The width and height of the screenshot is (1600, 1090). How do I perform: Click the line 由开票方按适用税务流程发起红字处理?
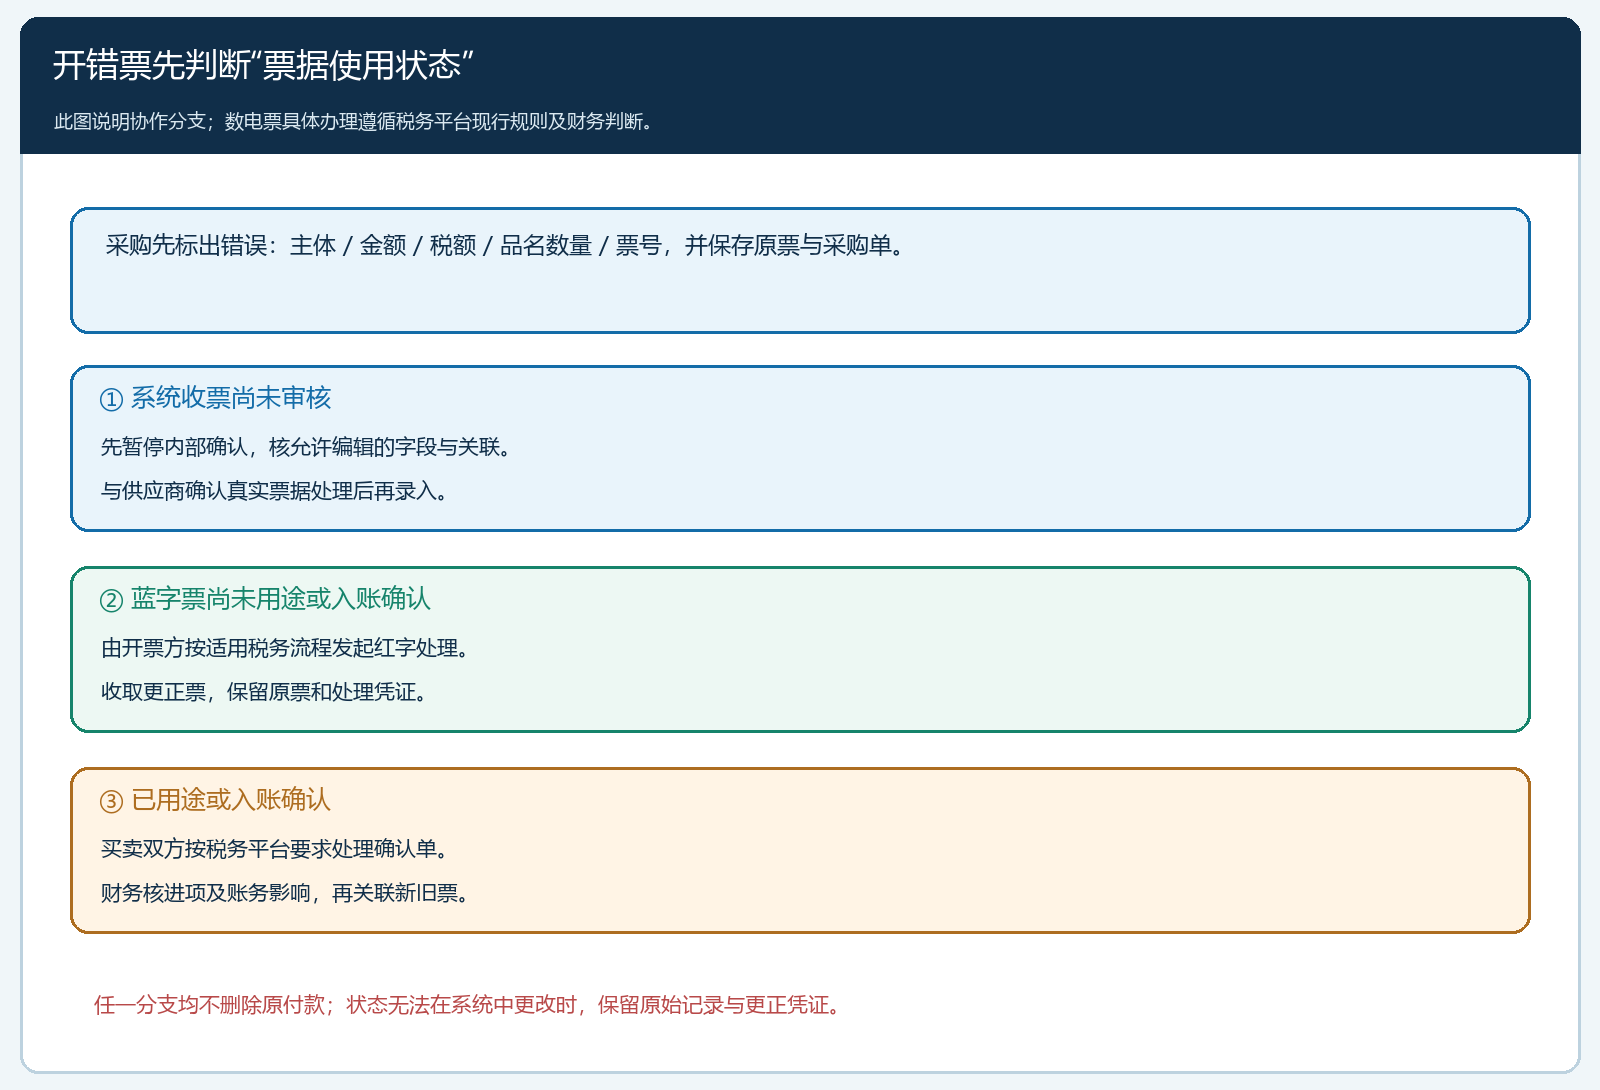point(287,648)
